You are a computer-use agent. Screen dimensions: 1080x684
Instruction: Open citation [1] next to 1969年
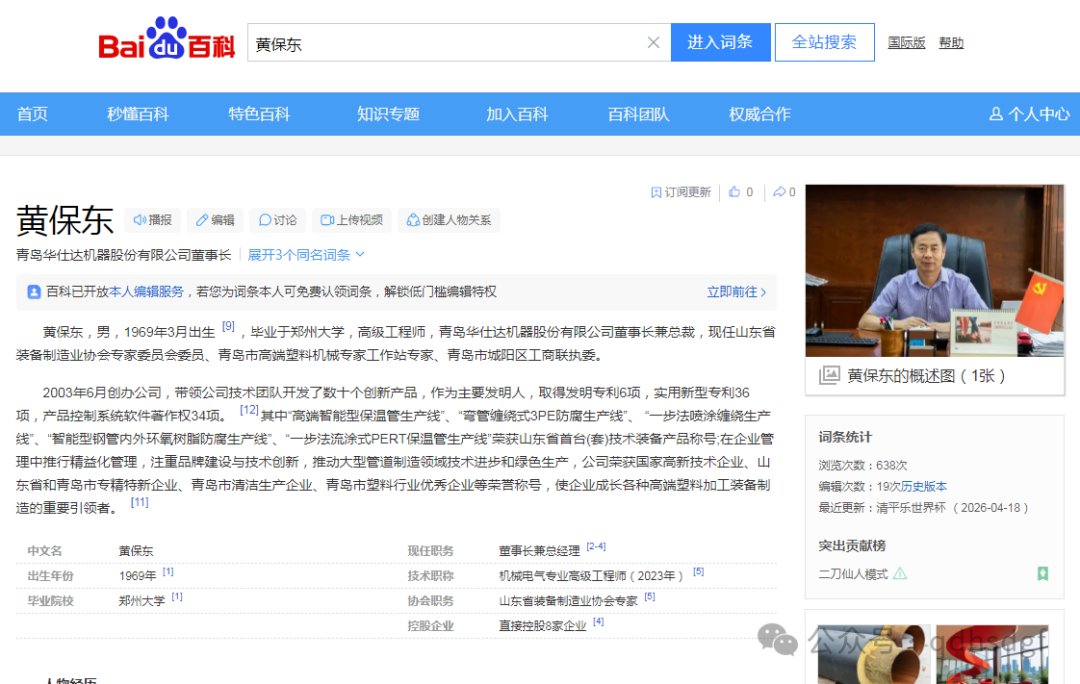tap(168, 572)
